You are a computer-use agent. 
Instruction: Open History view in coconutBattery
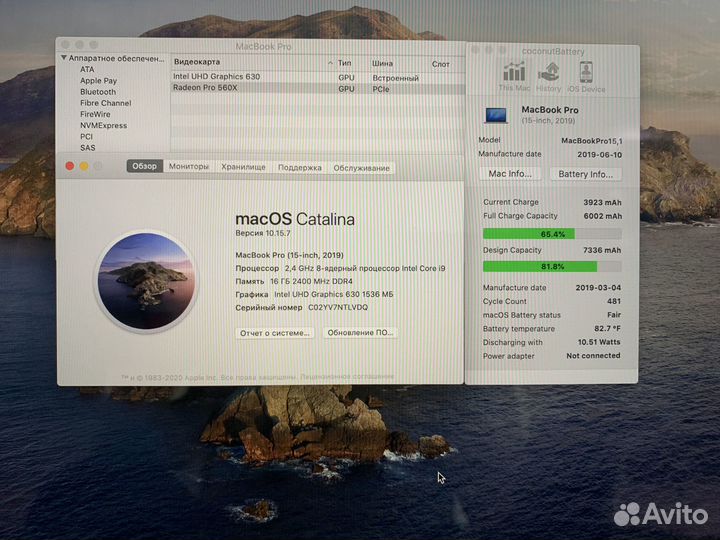point(548,77)
